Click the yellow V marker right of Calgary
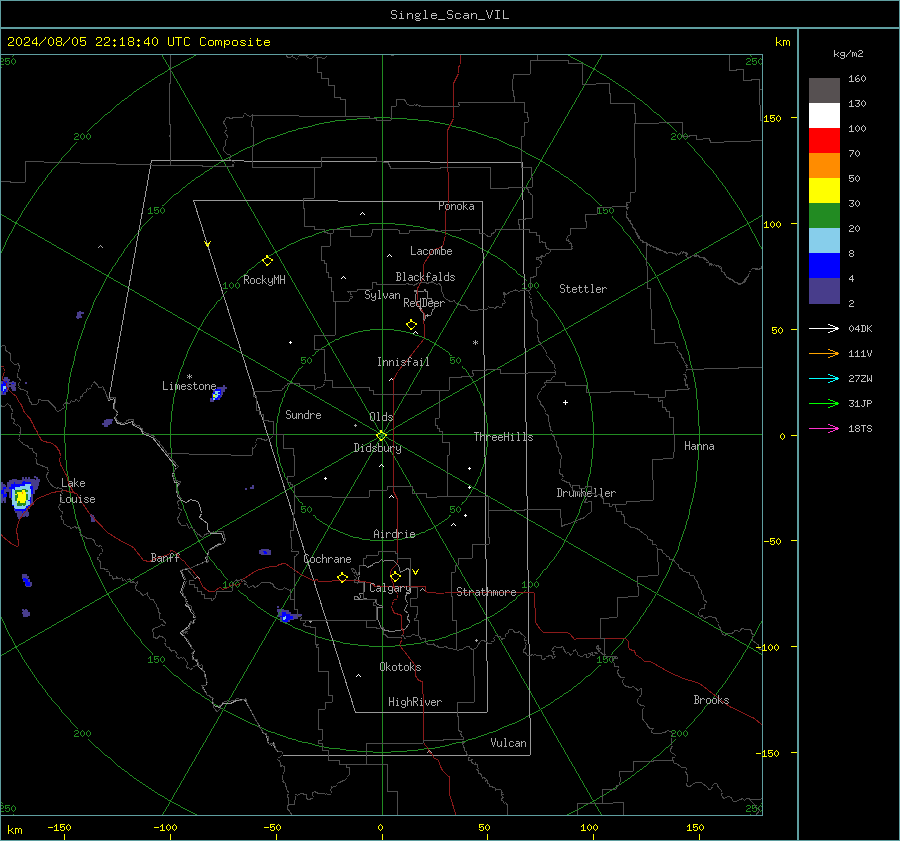This screenshot has width=900, height=841. point(416,572)
